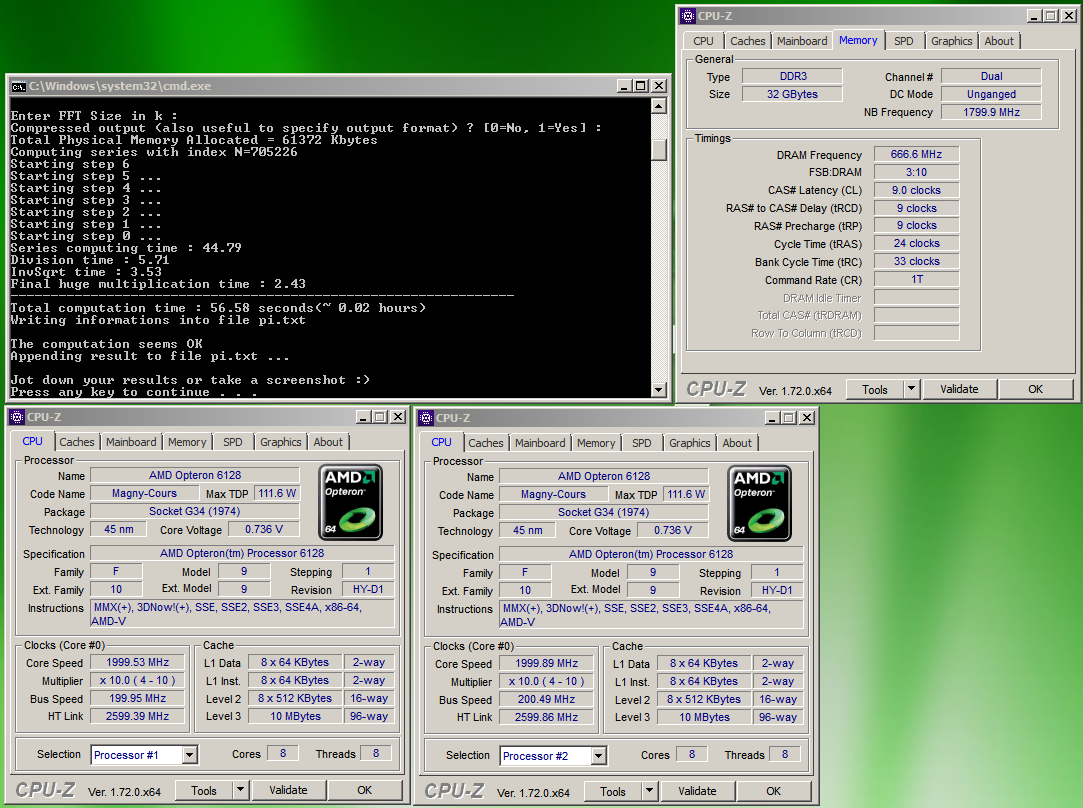The width and height of the screenshot is (1083, 808).
Task: Minimize the Processor #2 CPU-Z window
Action: click(772, 418)
